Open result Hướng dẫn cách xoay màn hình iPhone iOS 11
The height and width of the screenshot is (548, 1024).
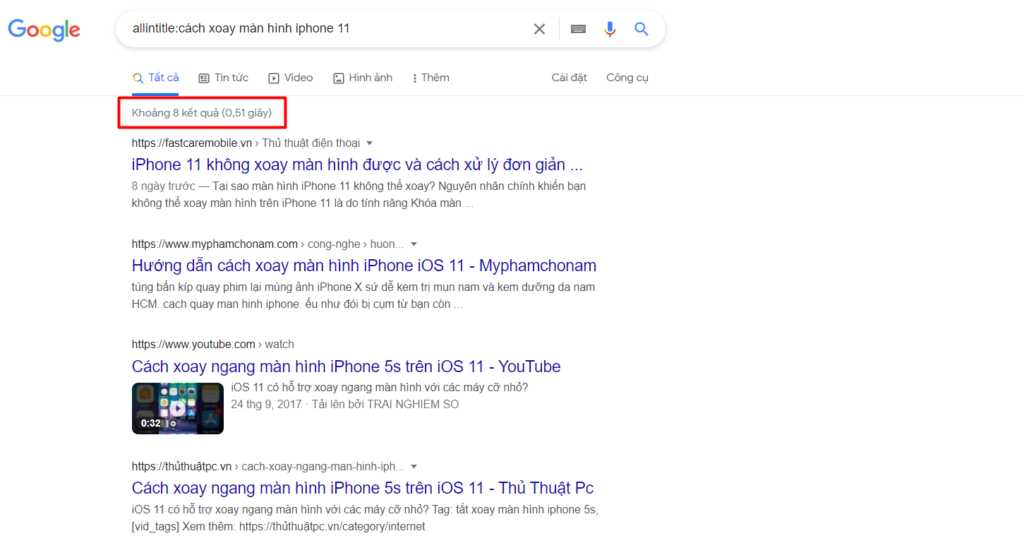[x=364, y=266]
